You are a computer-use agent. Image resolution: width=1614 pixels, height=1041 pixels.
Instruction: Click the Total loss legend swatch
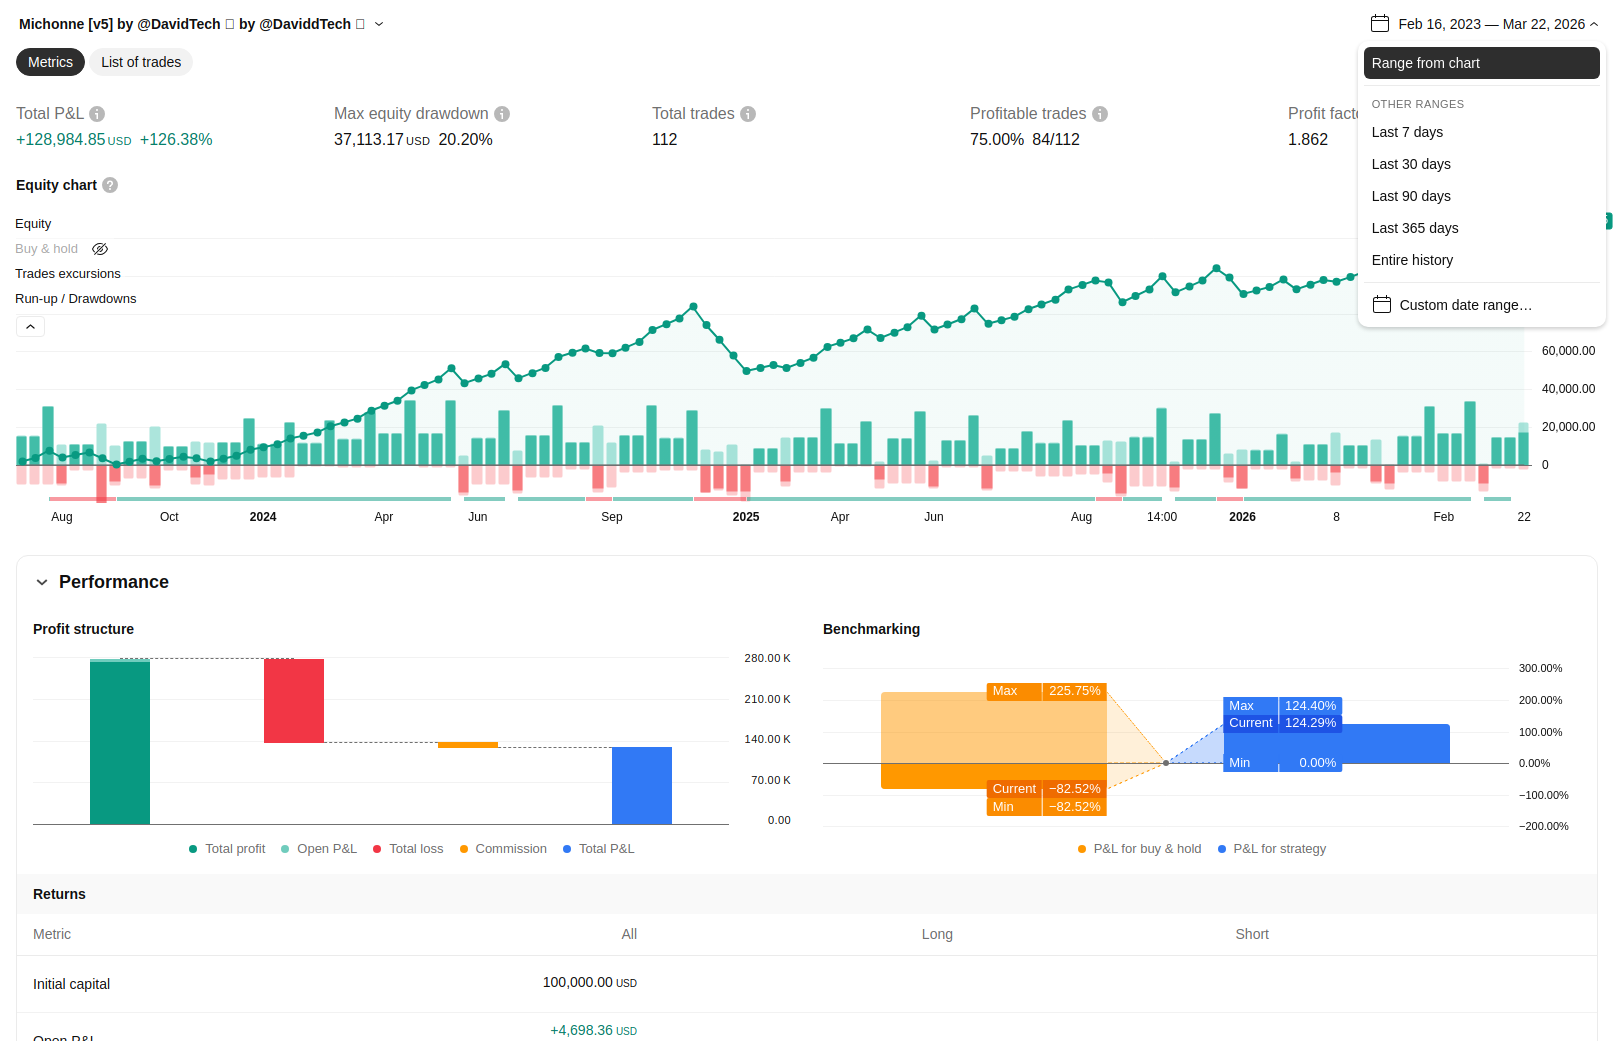click(377, 849)
